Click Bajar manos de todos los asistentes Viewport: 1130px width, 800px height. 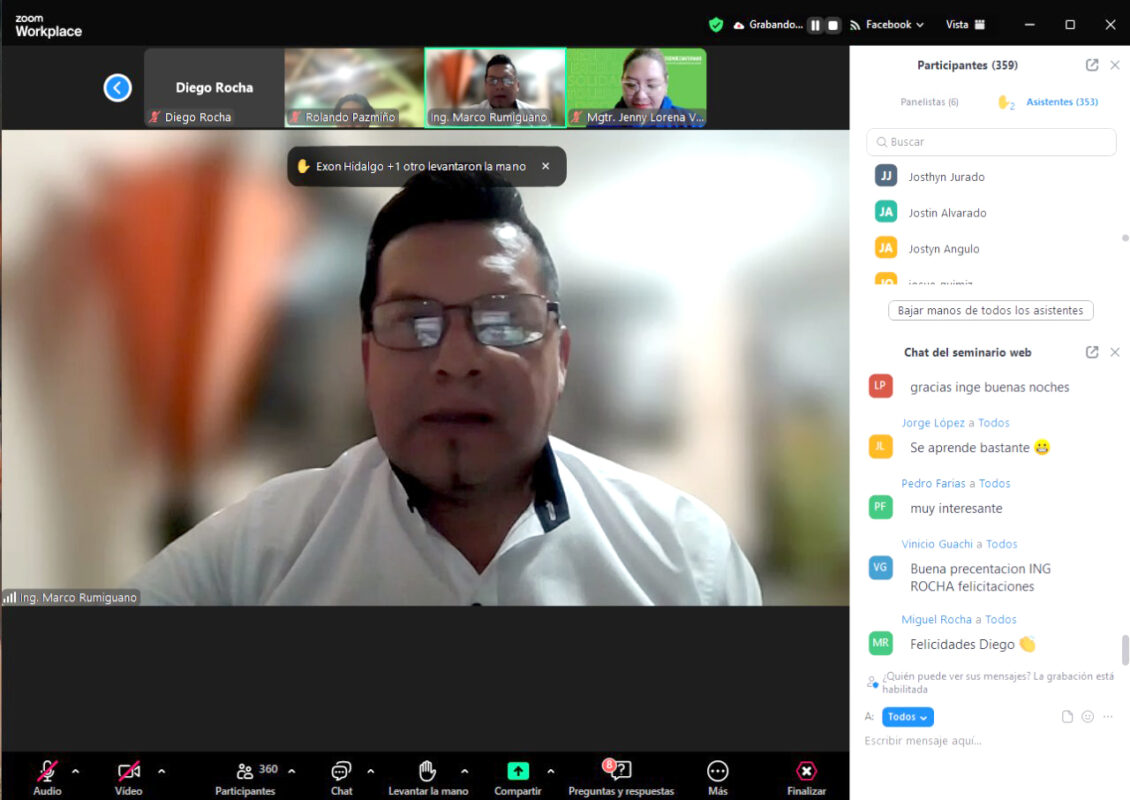[x=990, y=311]
